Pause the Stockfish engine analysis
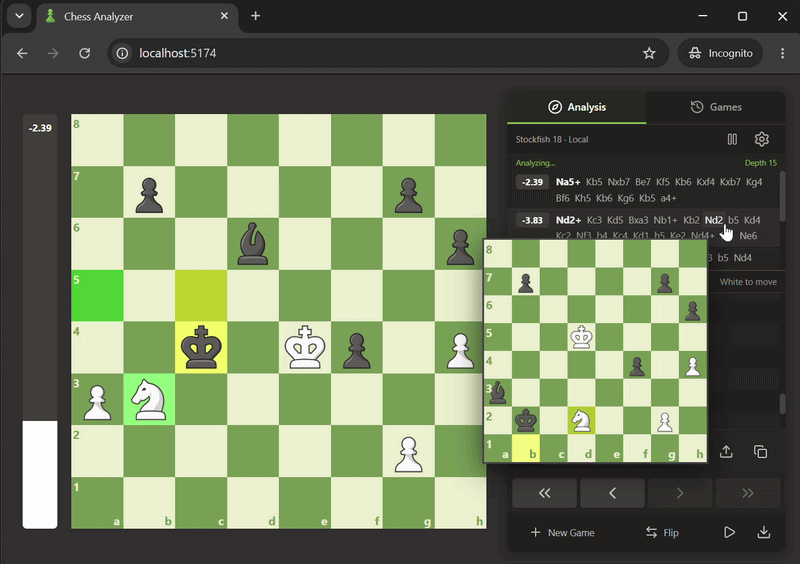 [x=732, y=139]
